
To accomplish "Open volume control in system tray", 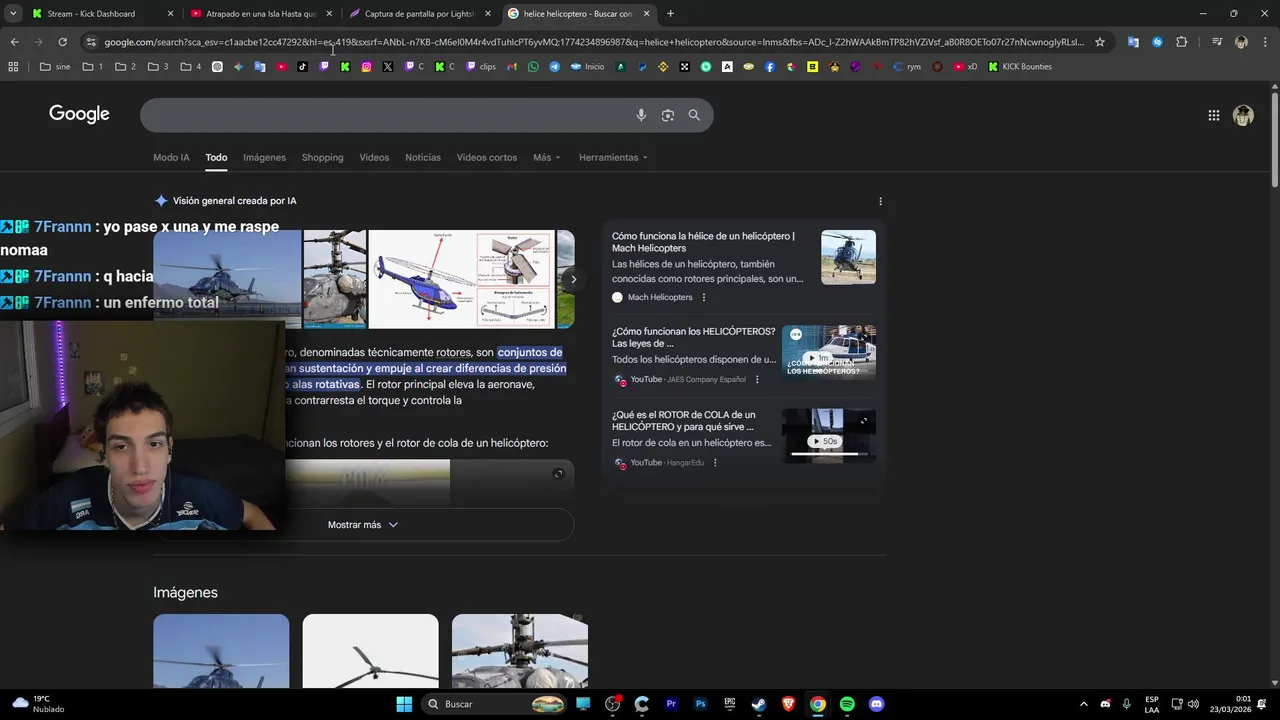I will coord(1193,704).
